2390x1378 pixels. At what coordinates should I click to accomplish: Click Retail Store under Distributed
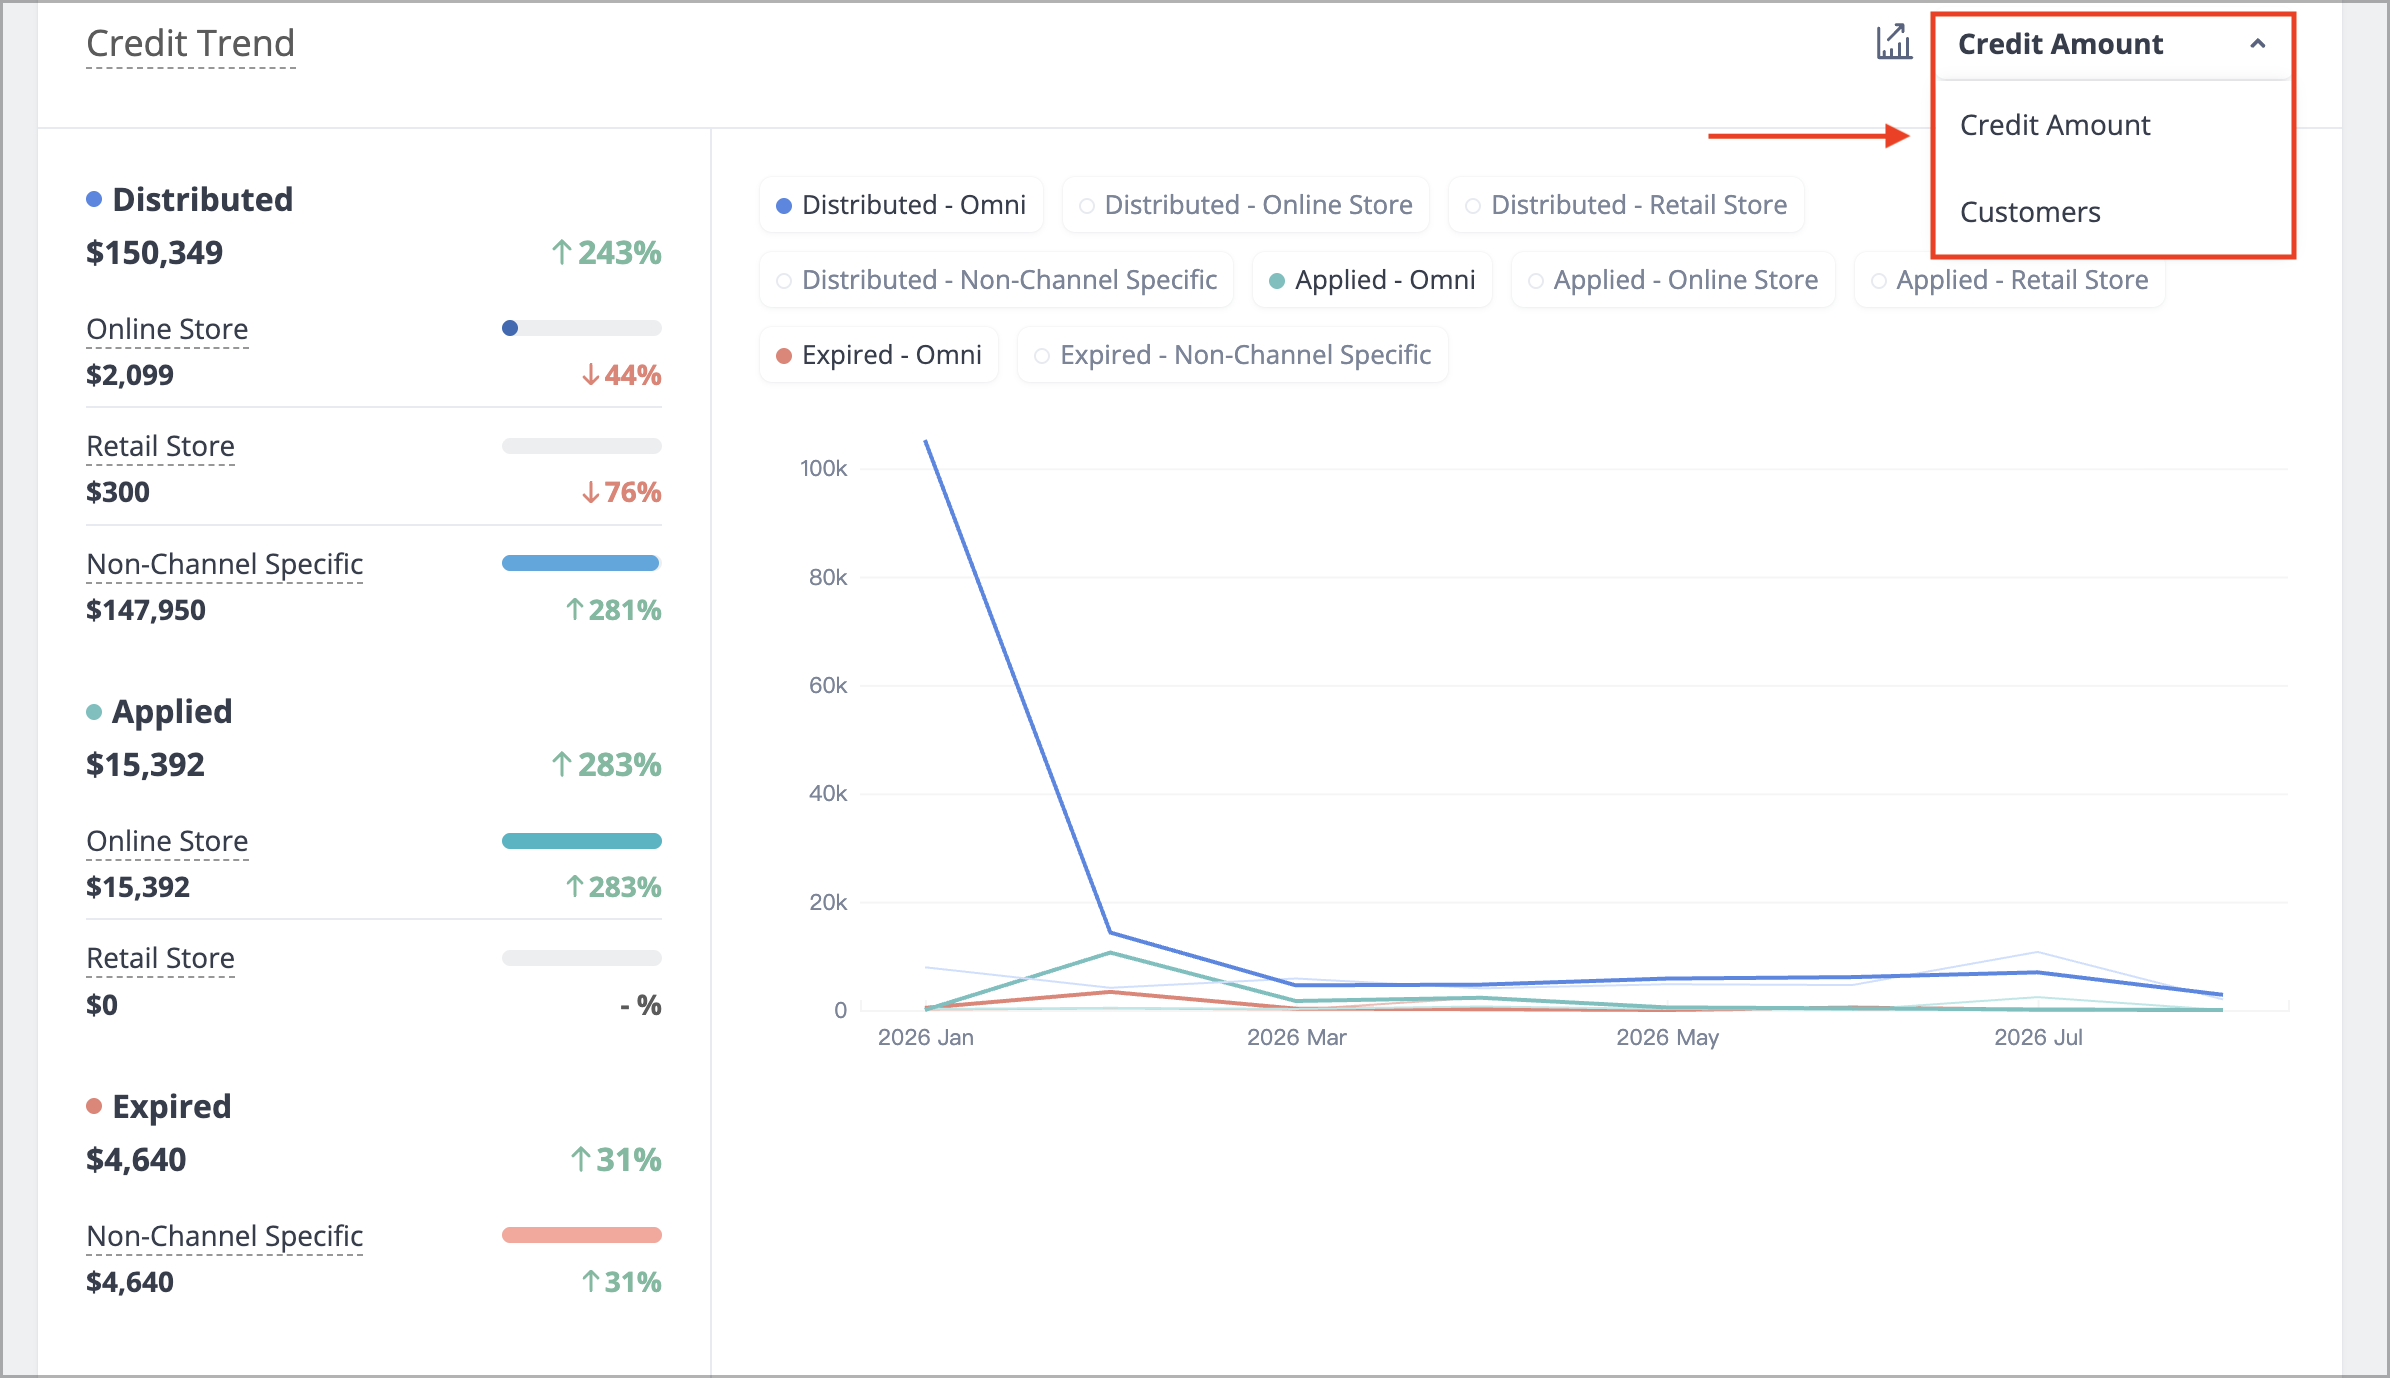[160, 446]
